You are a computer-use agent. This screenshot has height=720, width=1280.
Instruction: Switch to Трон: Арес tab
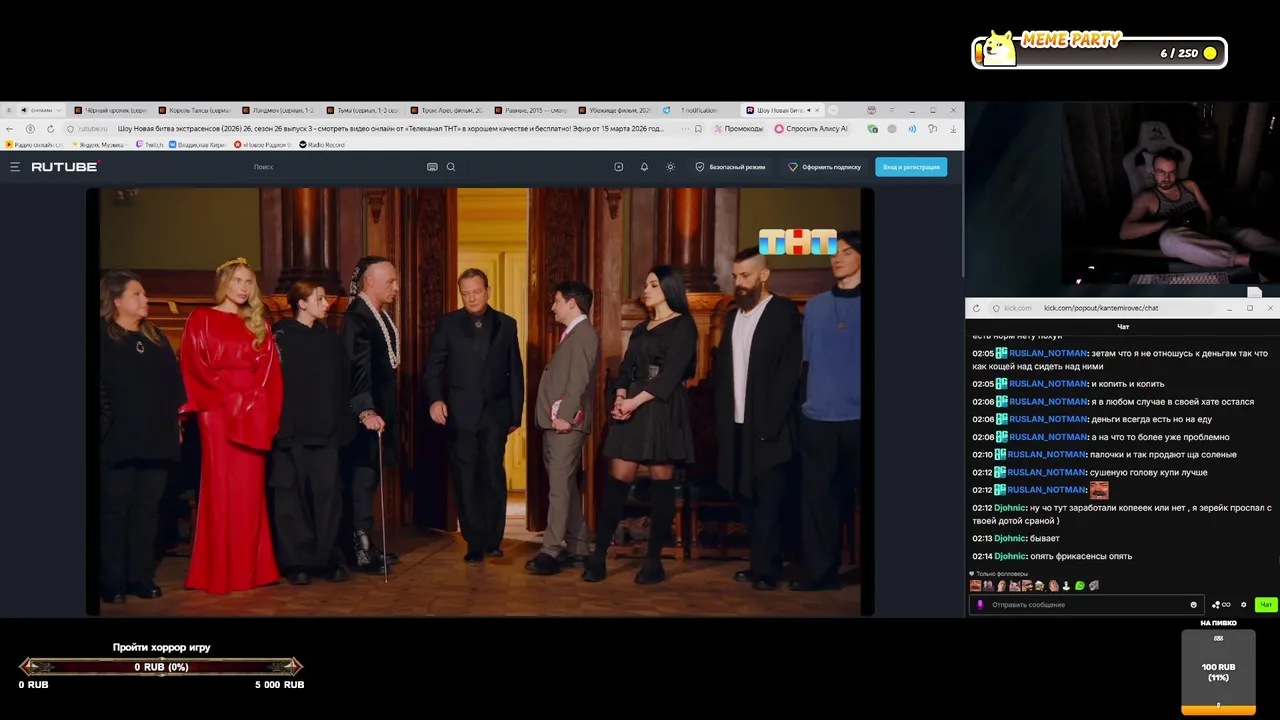coord(446,110)
